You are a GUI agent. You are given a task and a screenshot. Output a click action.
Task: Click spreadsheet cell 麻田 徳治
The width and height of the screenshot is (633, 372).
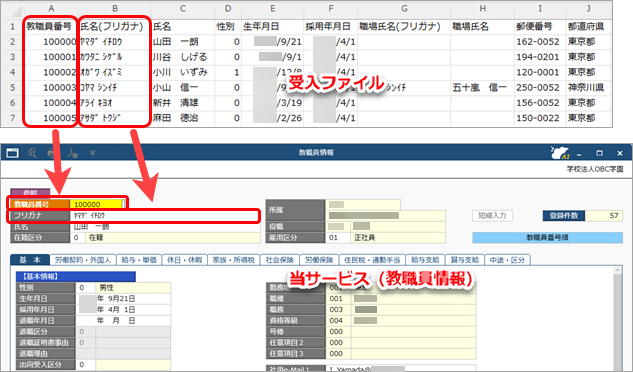pos(183,118)
